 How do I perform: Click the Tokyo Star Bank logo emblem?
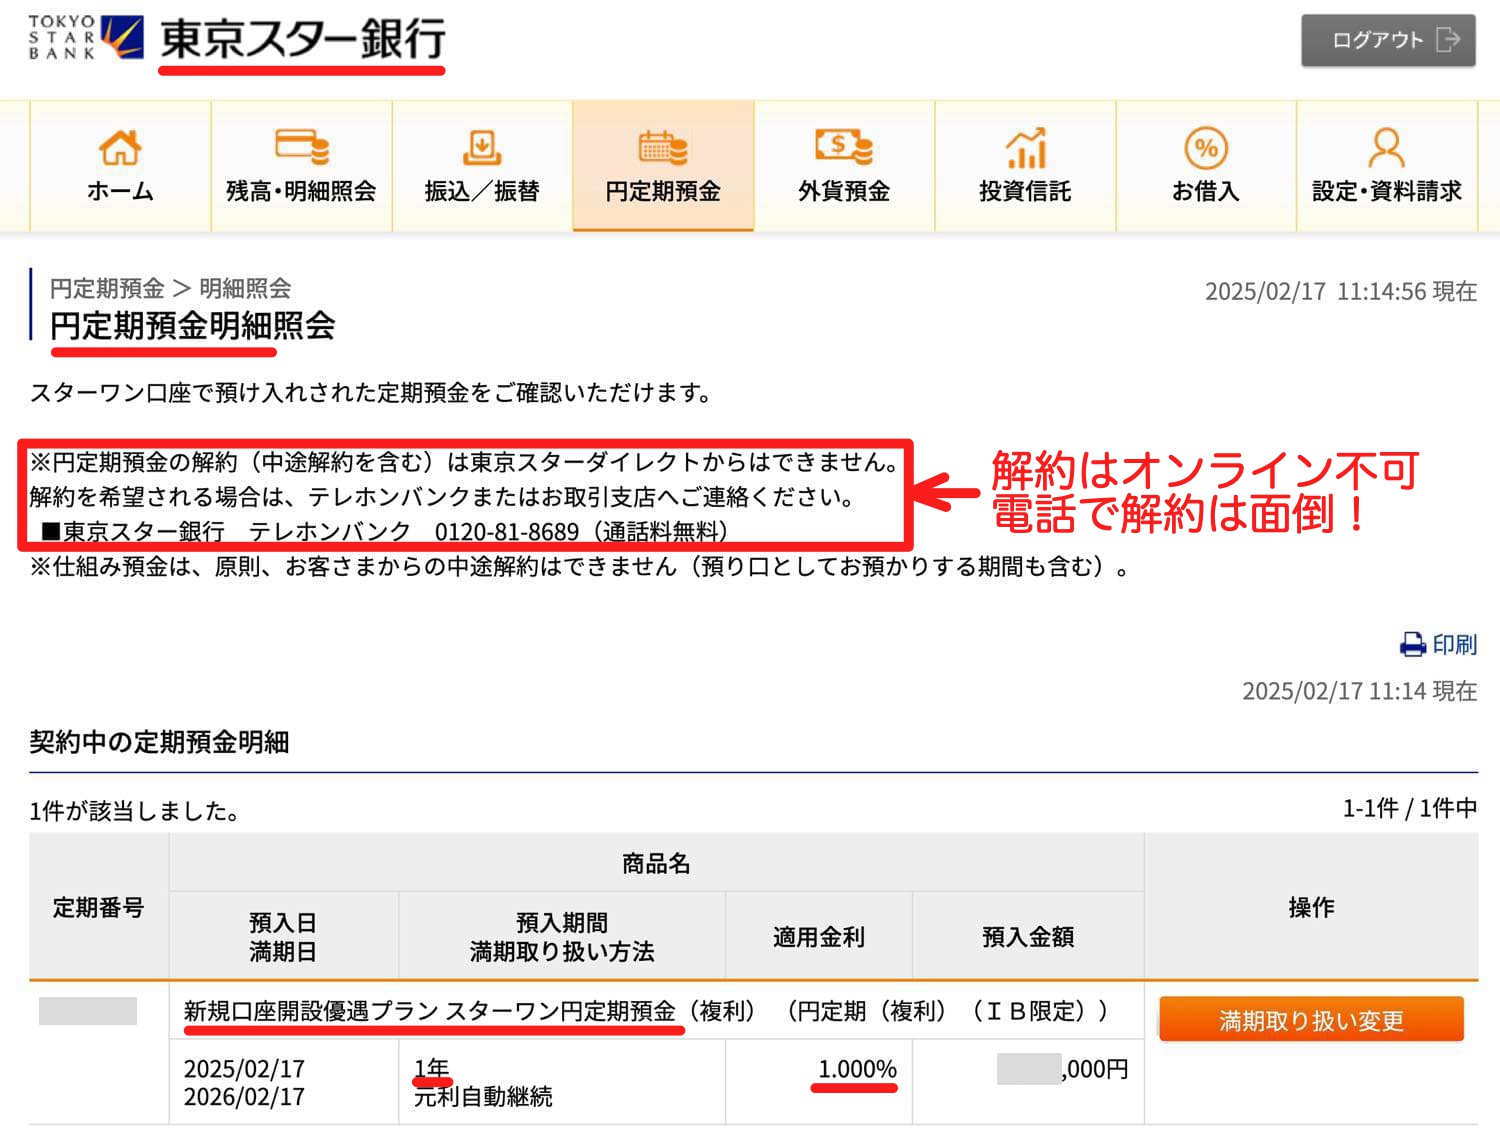[x=124, y=37]
